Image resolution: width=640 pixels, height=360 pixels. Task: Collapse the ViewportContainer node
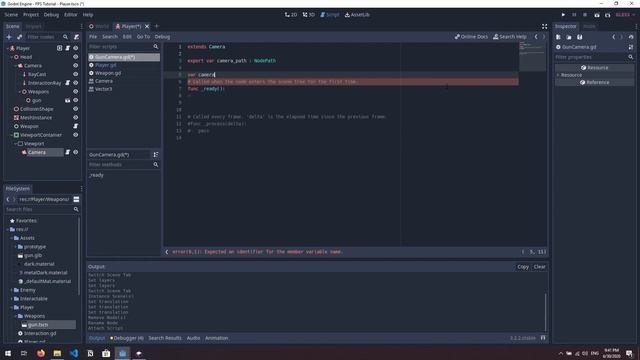[11, 135]
